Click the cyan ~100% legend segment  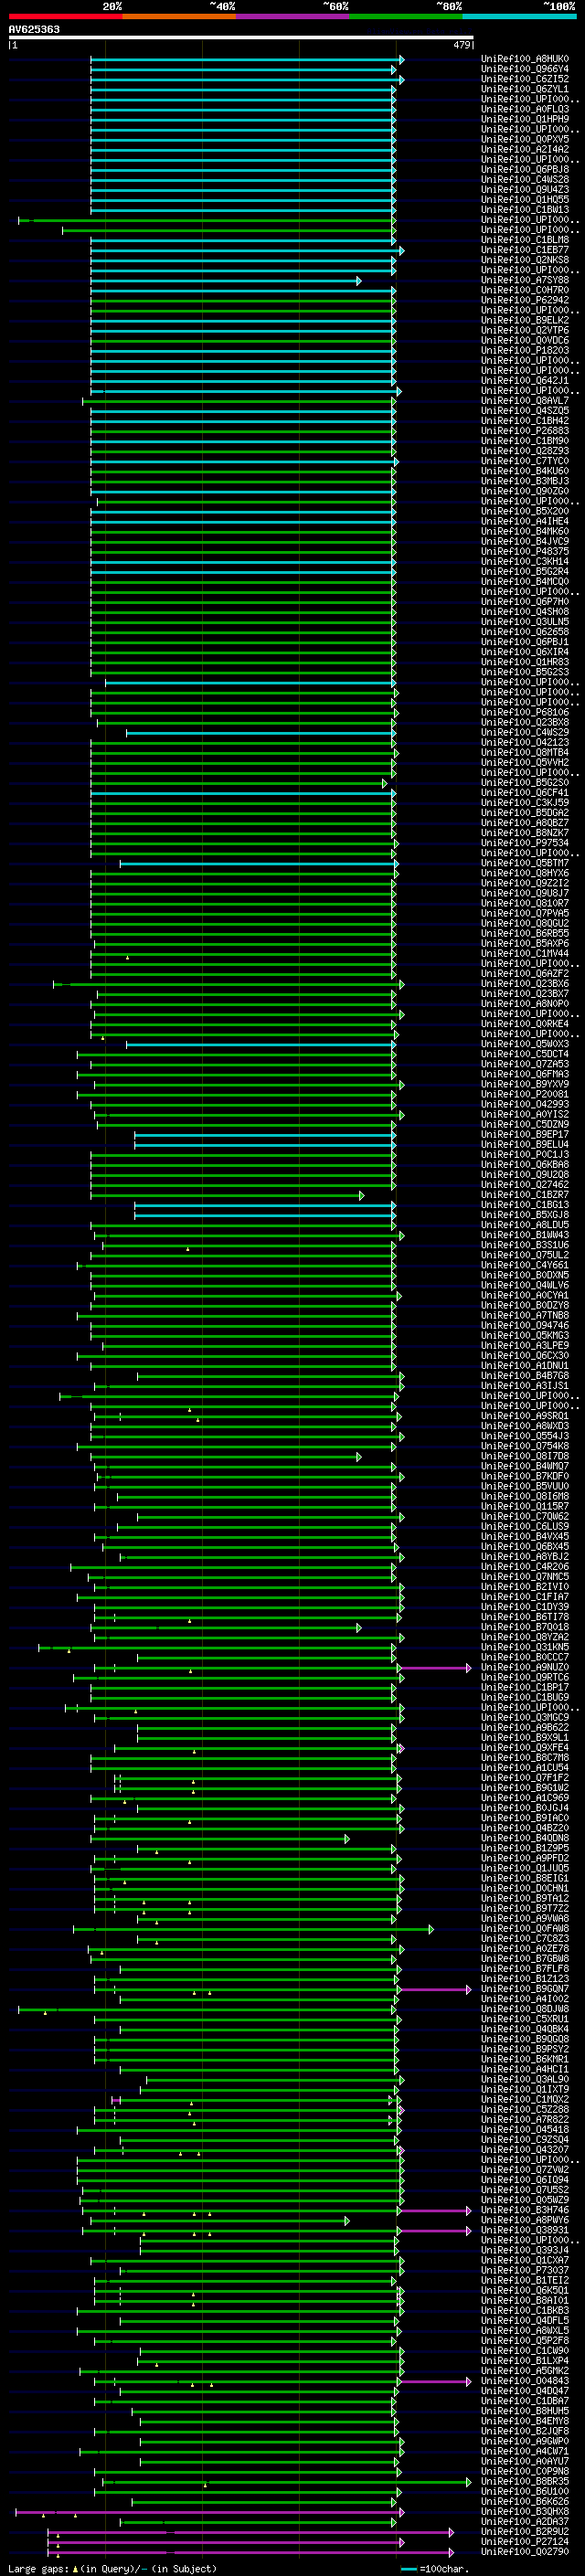click(x=518, y=16)
